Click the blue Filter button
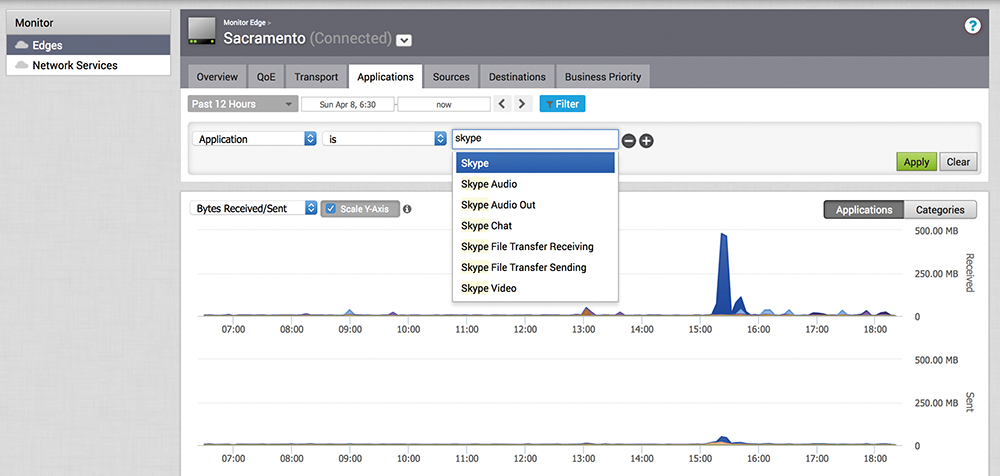Image resolution: width=1000 pixels, height=476 pixels. click(x=562, y=104)
